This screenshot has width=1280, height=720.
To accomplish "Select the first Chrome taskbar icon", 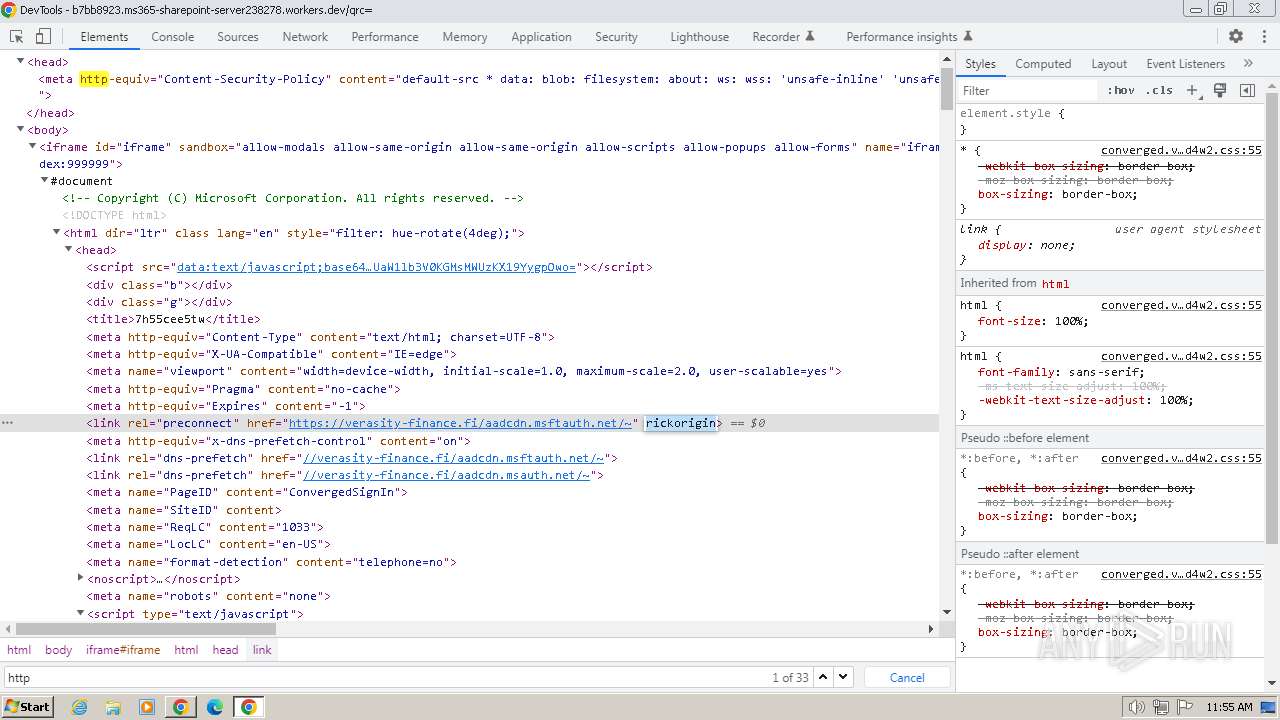I will tap(181, 707).
